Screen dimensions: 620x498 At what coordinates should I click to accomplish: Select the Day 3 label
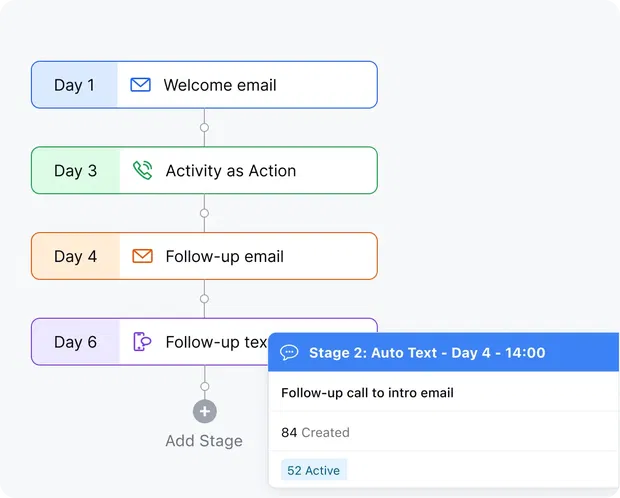[x=76, y=171]
